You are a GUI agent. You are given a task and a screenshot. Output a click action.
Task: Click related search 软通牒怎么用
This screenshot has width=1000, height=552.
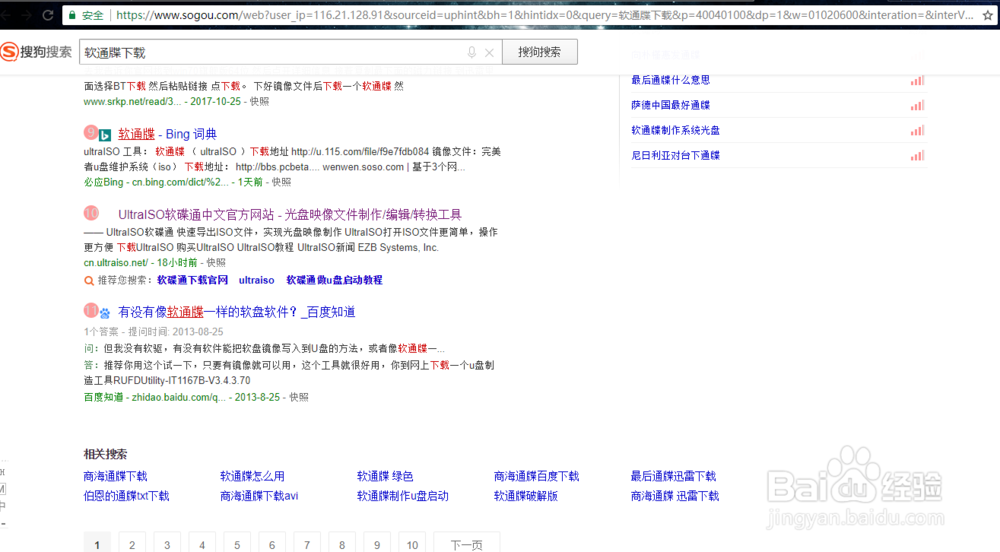pyautogui.click(x=253, y=476)
